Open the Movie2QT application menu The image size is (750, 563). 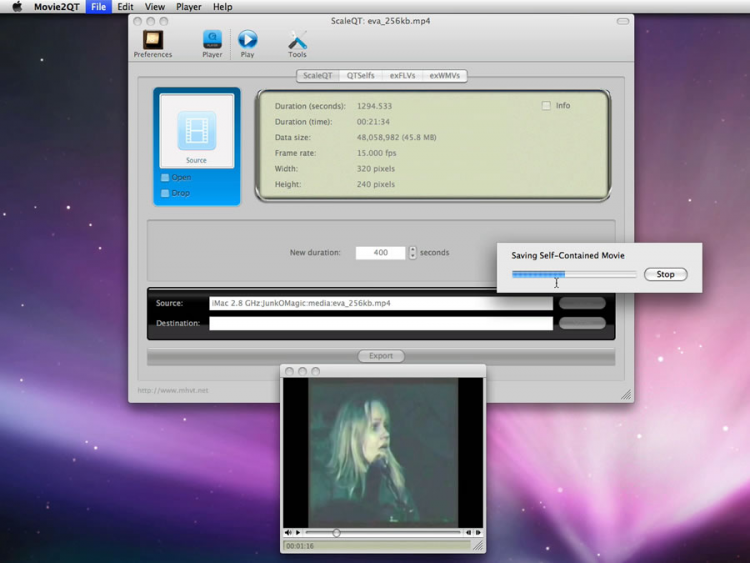tap(56, 7)
